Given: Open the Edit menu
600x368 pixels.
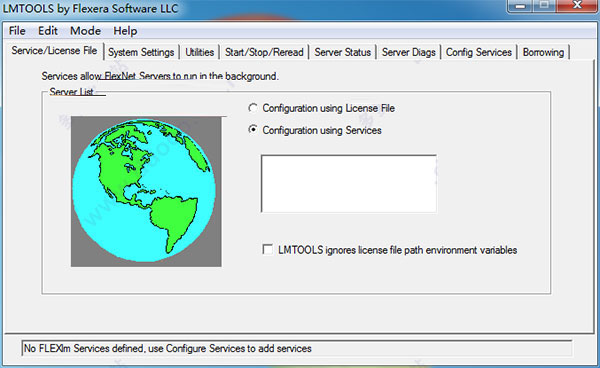Looking at the screenshot, I should pos(48,31).
